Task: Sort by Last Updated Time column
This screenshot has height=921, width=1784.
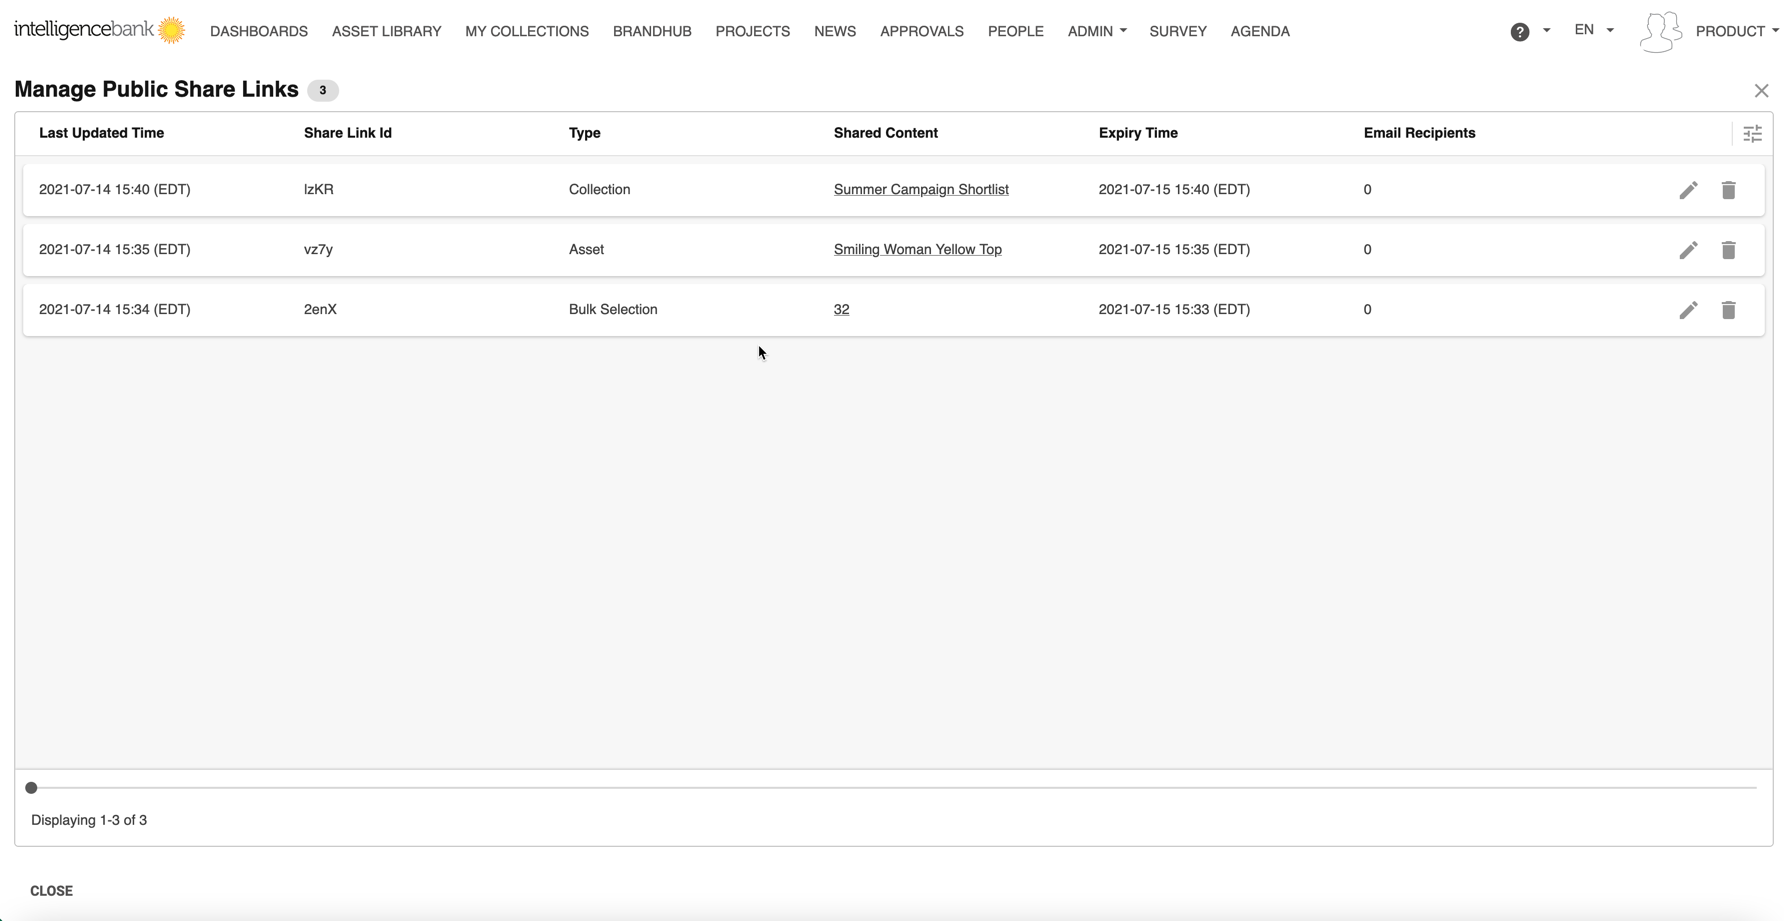Action: pyautogui.click(x=101, y=133)
